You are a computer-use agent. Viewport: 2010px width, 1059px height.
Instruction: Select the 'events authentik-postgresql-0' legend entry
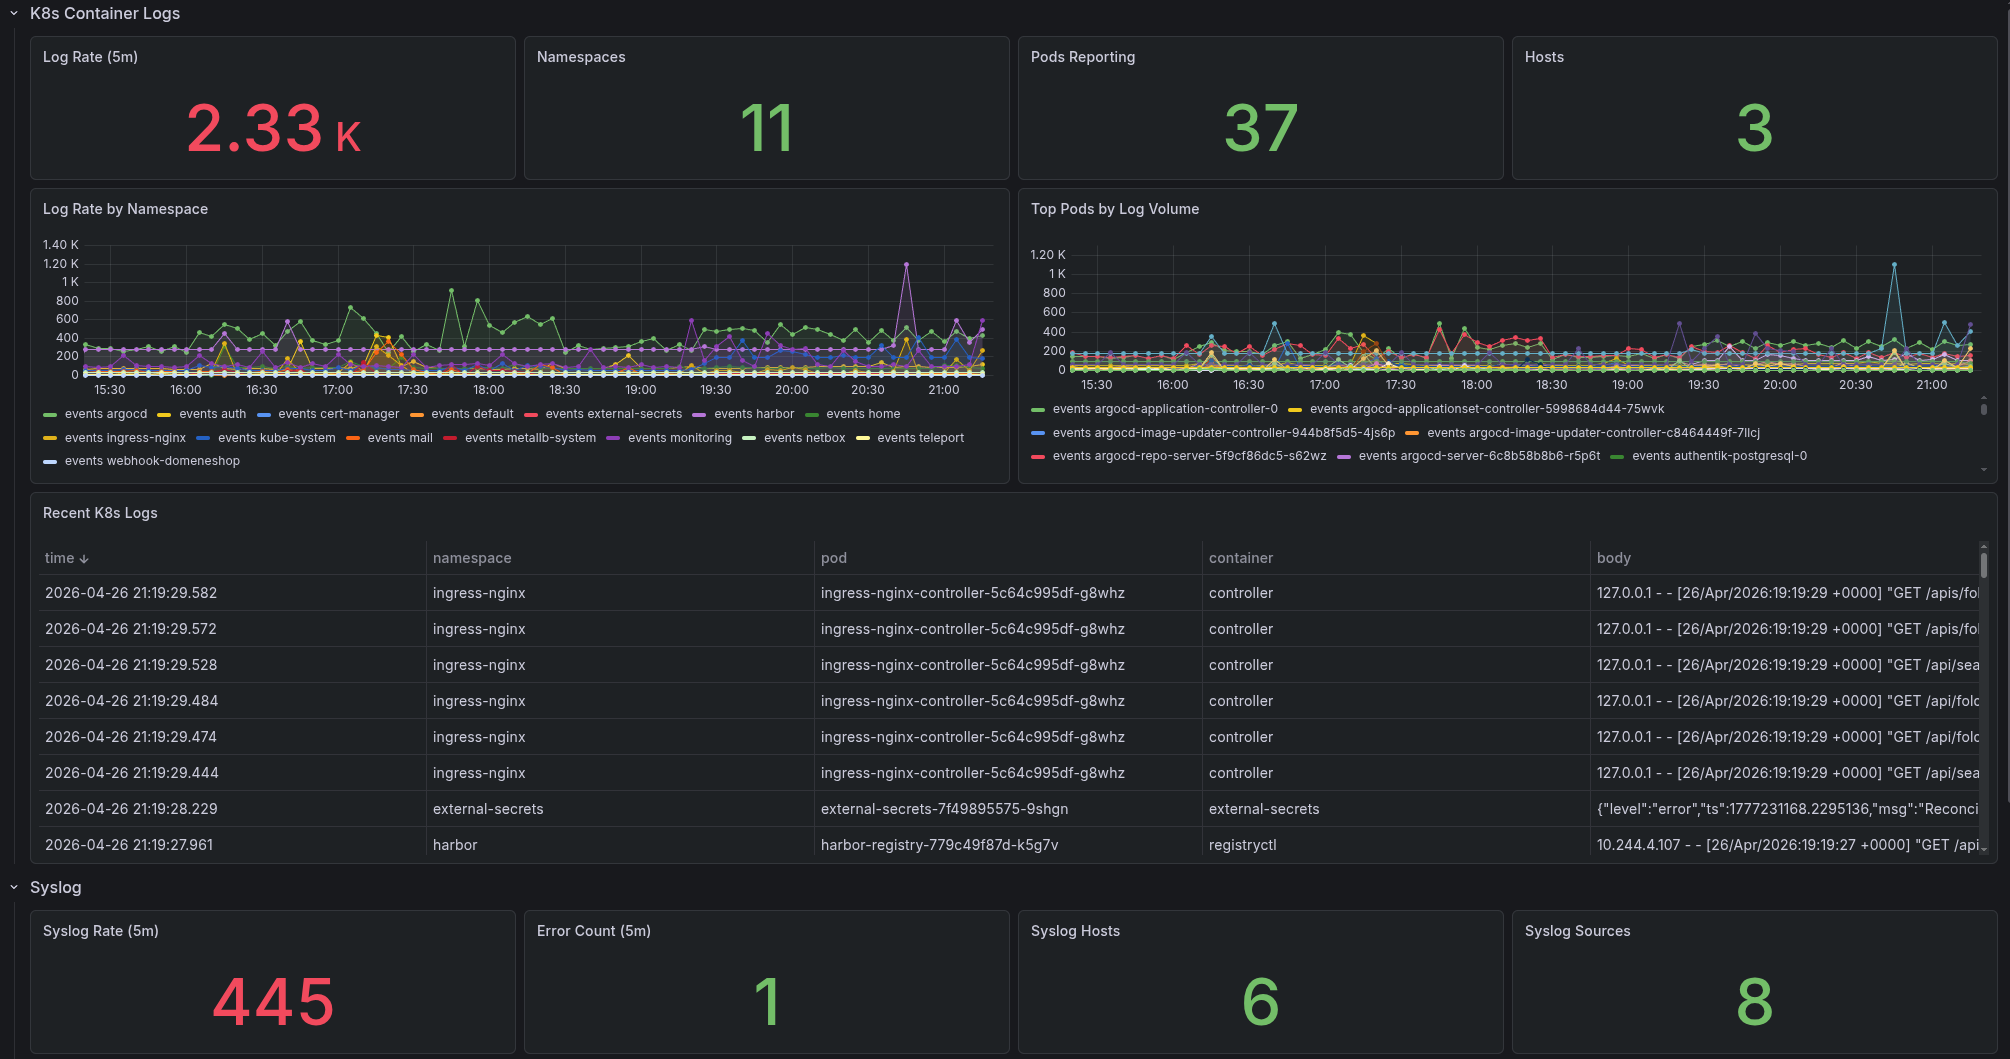1718,455
